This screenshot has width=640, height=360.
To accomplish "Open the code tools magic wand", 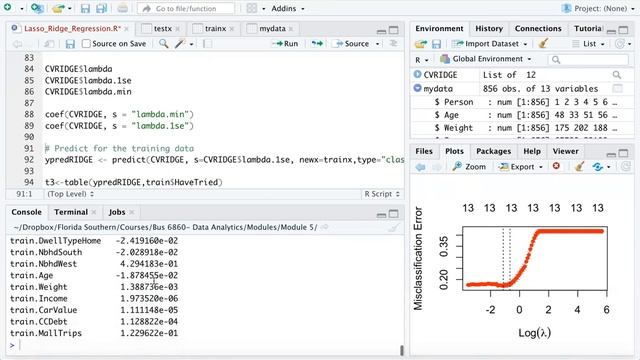I will click(180, 43).
